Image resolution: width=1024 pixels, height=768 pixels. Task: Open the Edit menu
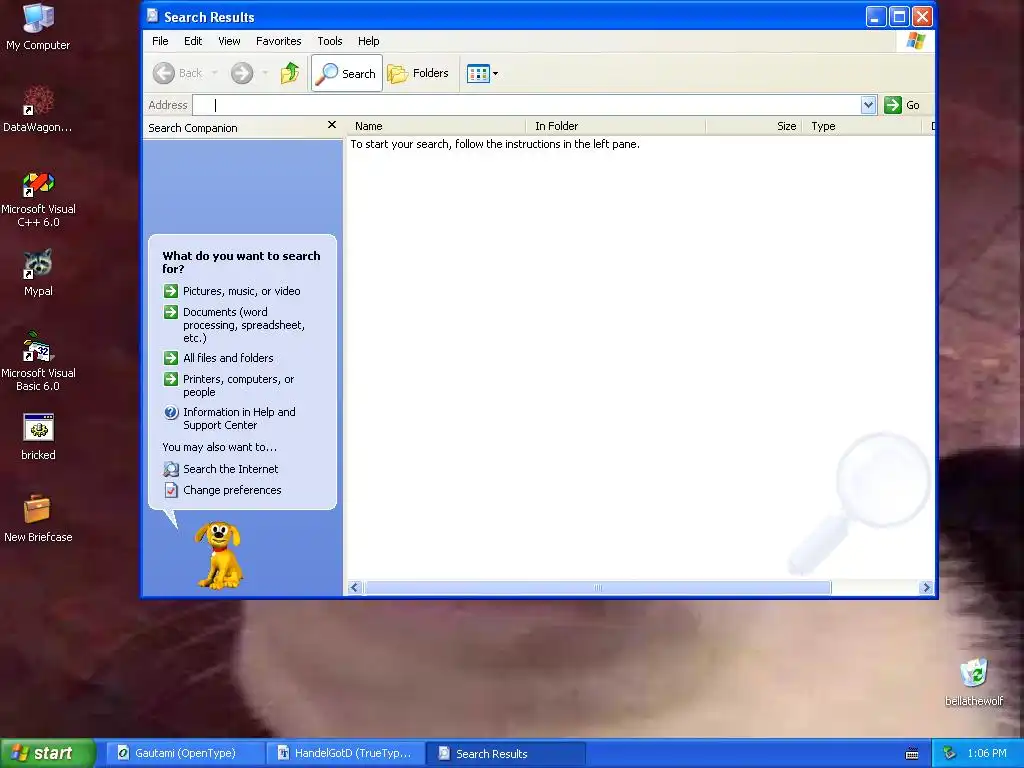tap(193, 41)
